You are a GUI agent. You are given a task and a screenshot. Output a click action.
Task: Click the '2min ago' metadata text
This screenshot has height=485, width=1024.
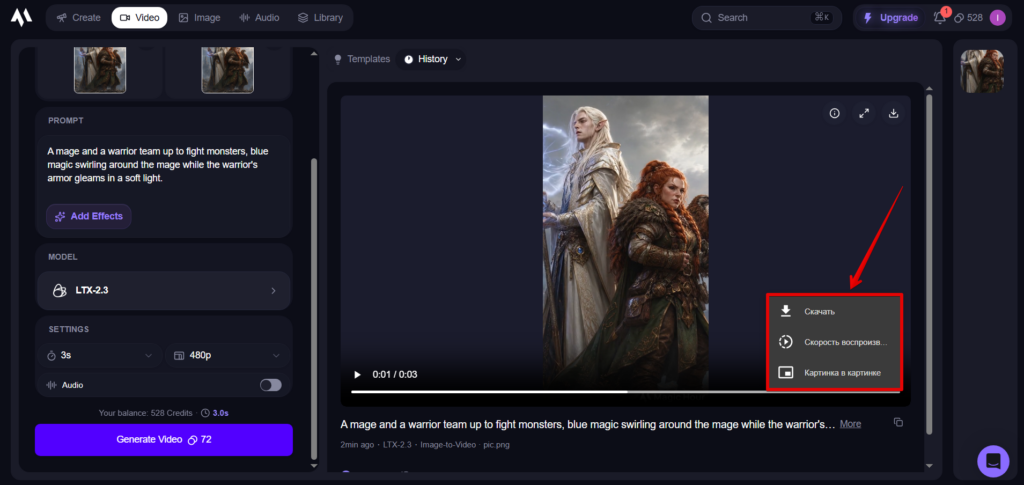[x=357, y=445]
